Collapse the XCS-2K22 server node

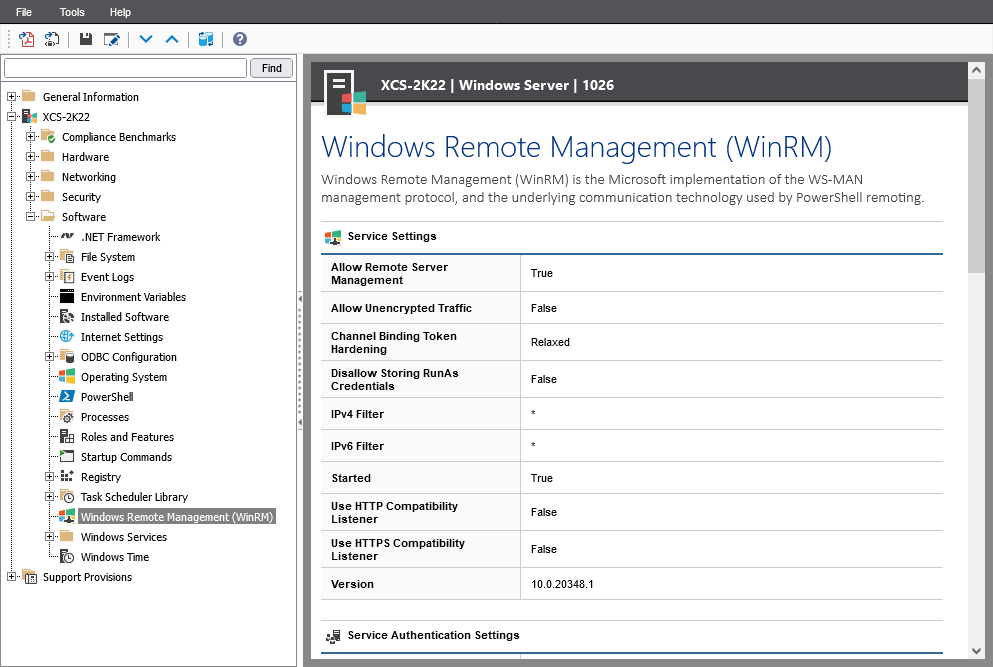coord(11,117)
